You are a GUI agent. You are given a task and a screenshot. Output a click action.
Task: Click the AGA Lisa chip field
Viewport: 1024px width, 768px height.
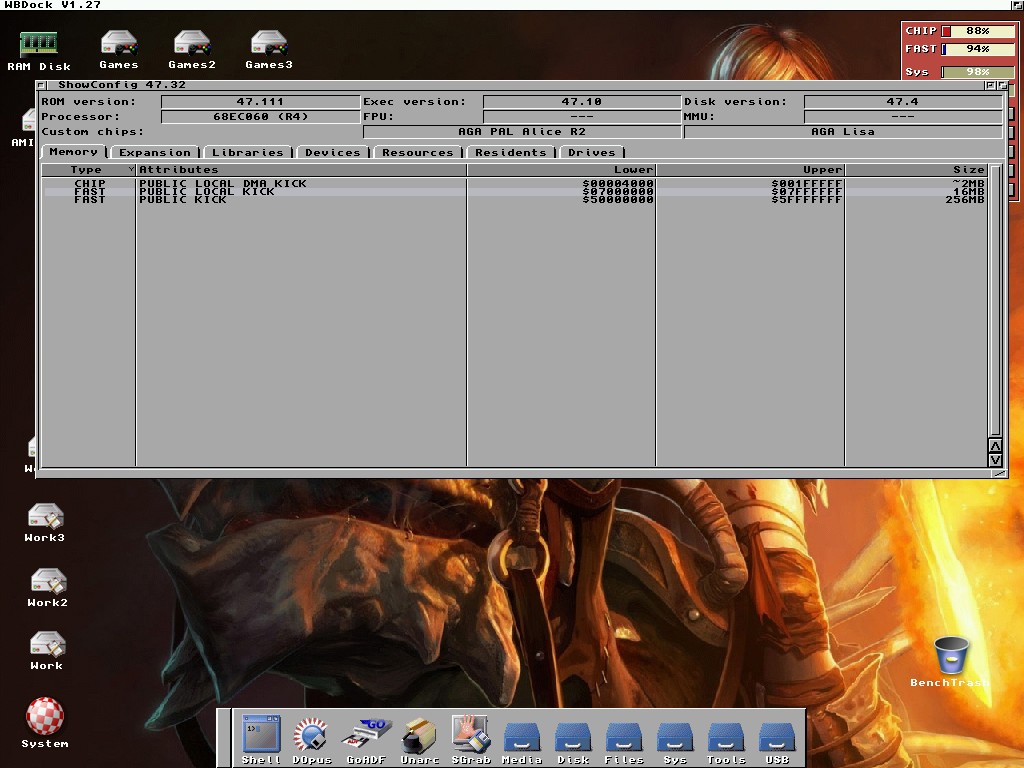click(x=843, y=132)
